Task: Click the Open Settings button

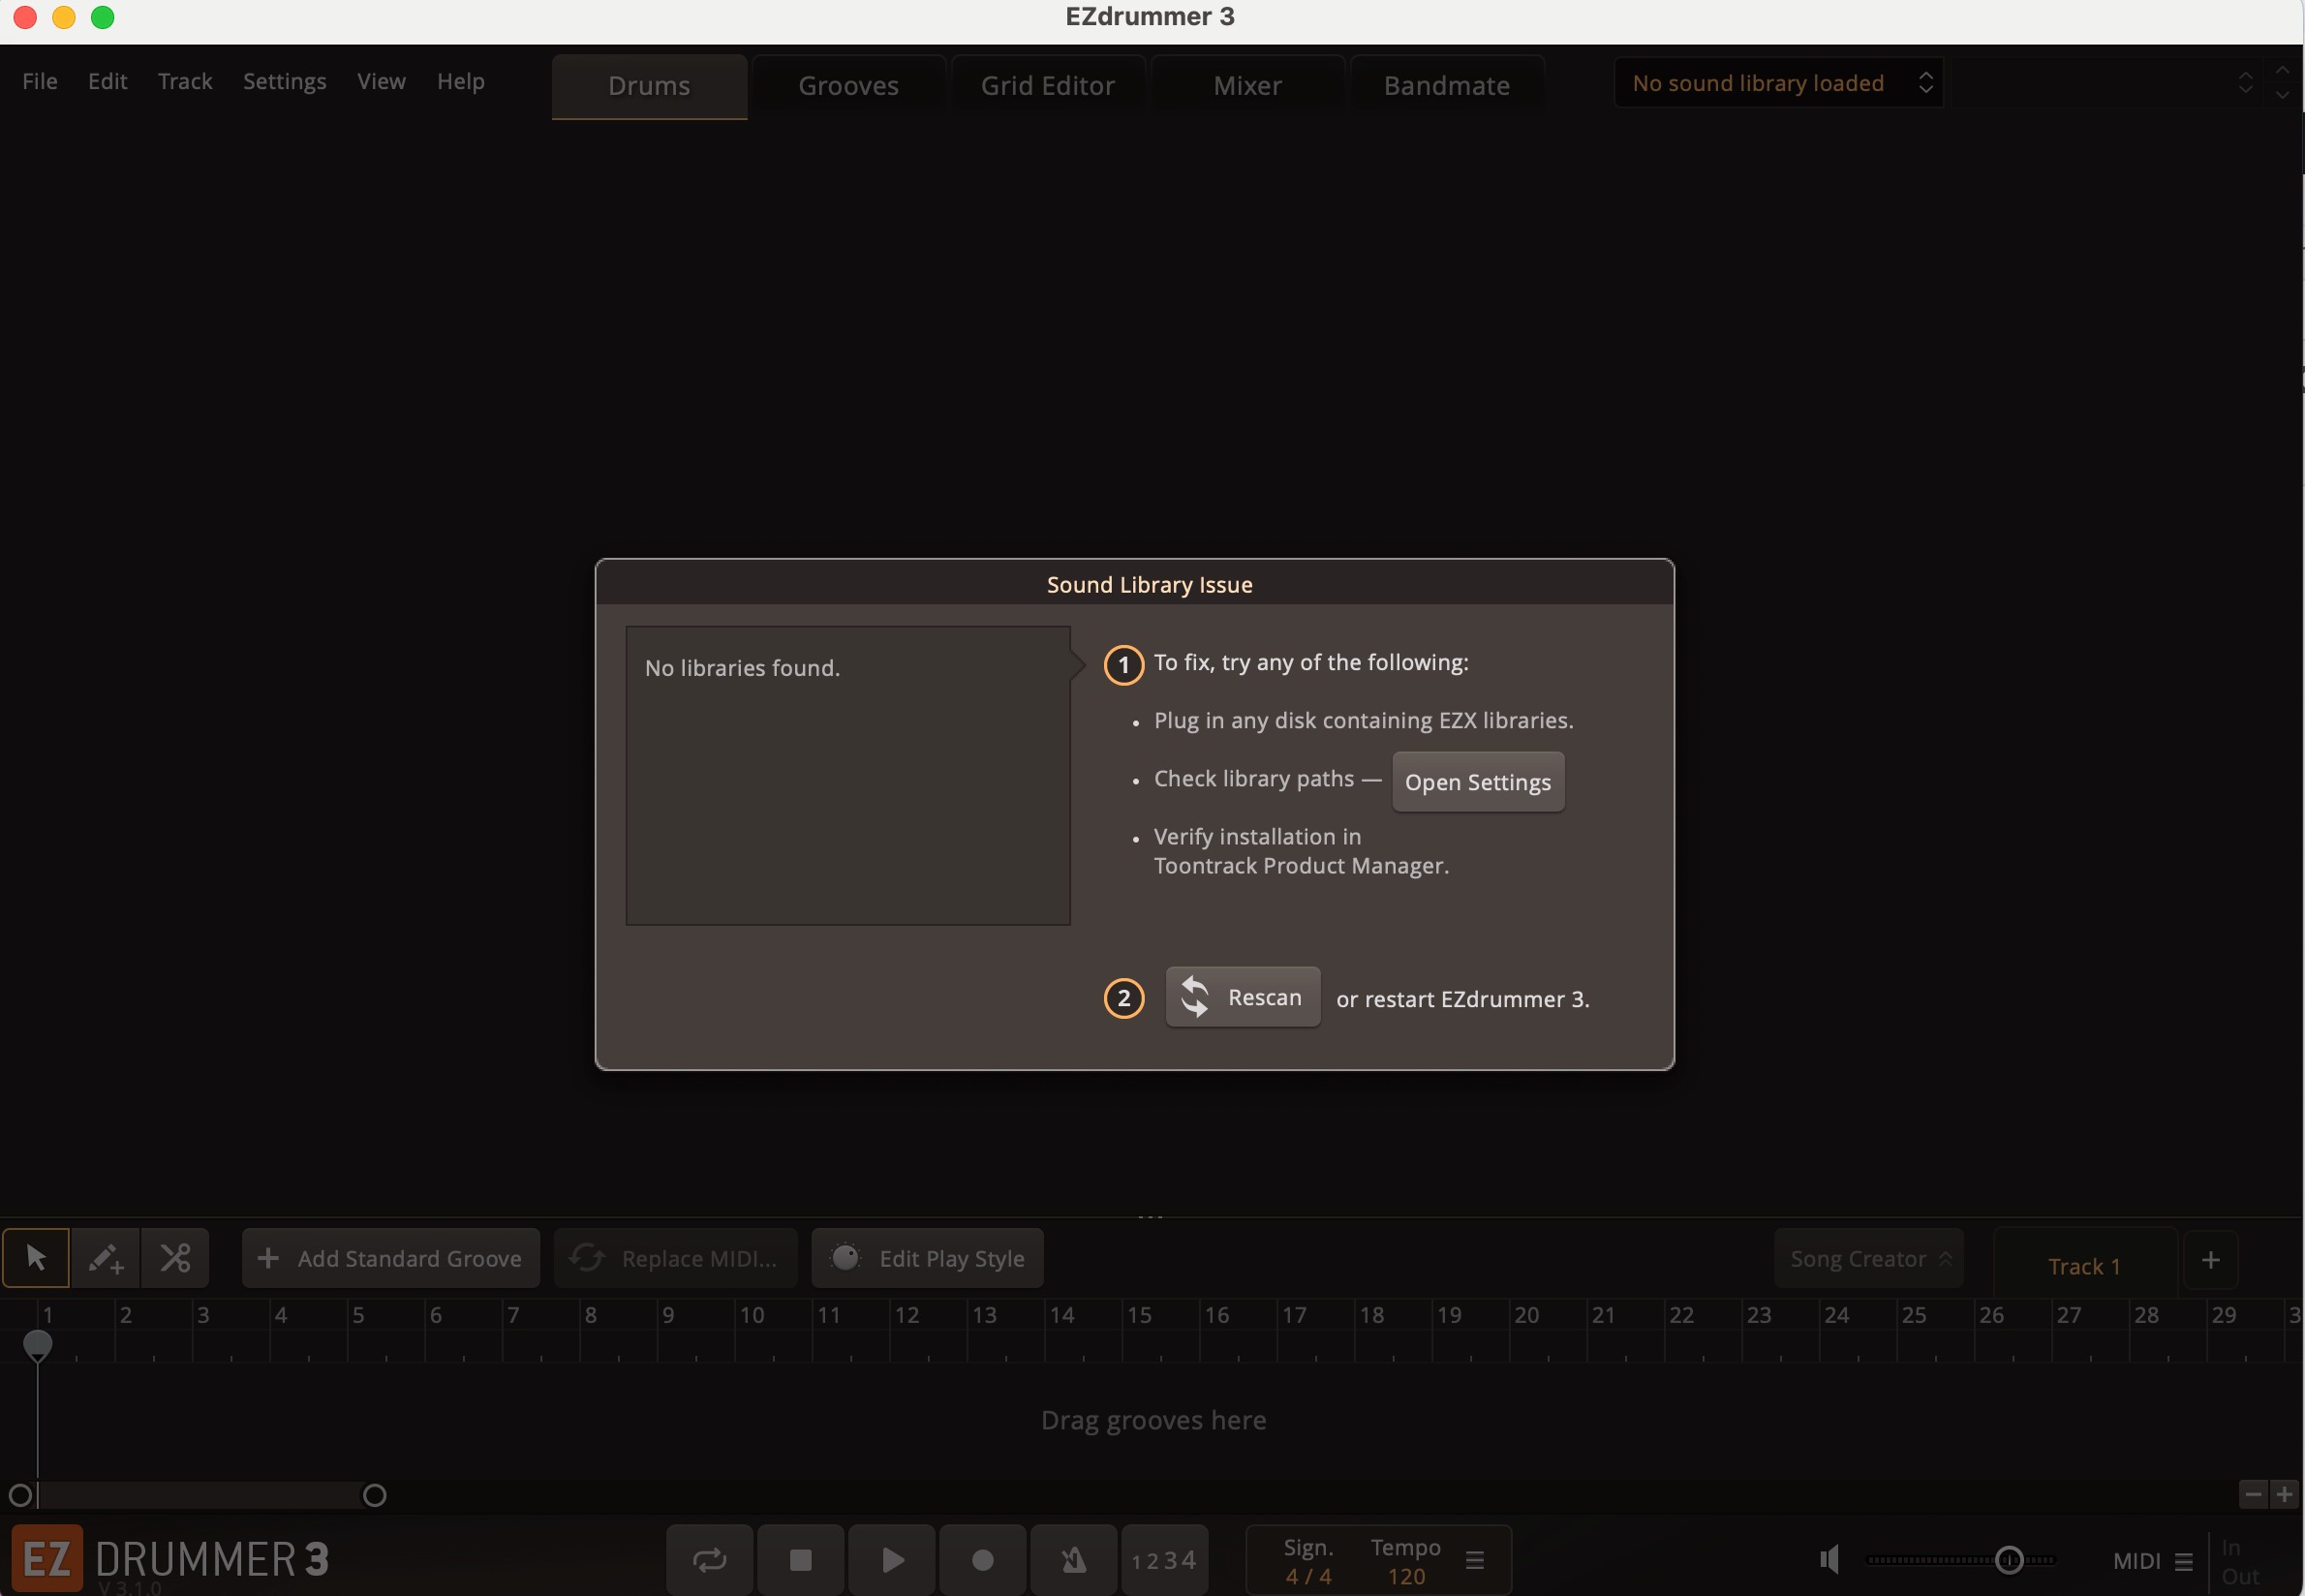Action: coord(1478,782)
